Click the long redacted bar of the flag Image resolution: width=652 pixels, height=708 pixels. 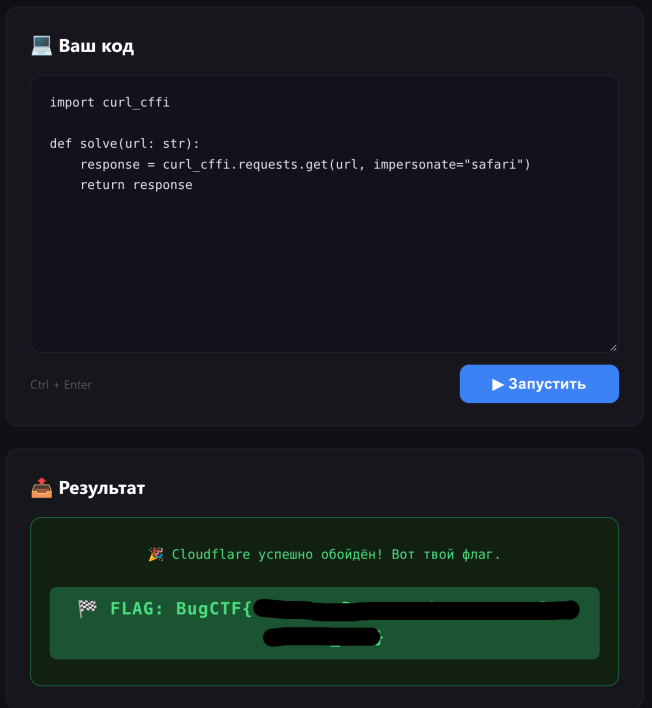point(416,610)
